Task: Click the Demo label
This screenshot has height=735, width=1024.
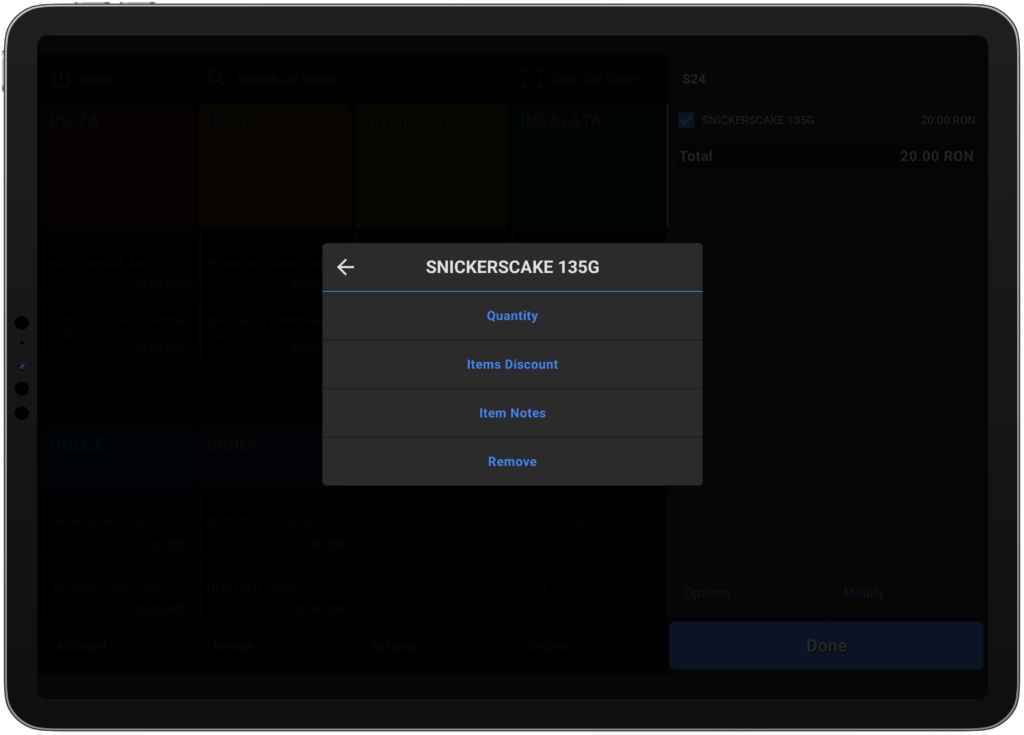Action: pyautogui.click(x=97, y=79)
